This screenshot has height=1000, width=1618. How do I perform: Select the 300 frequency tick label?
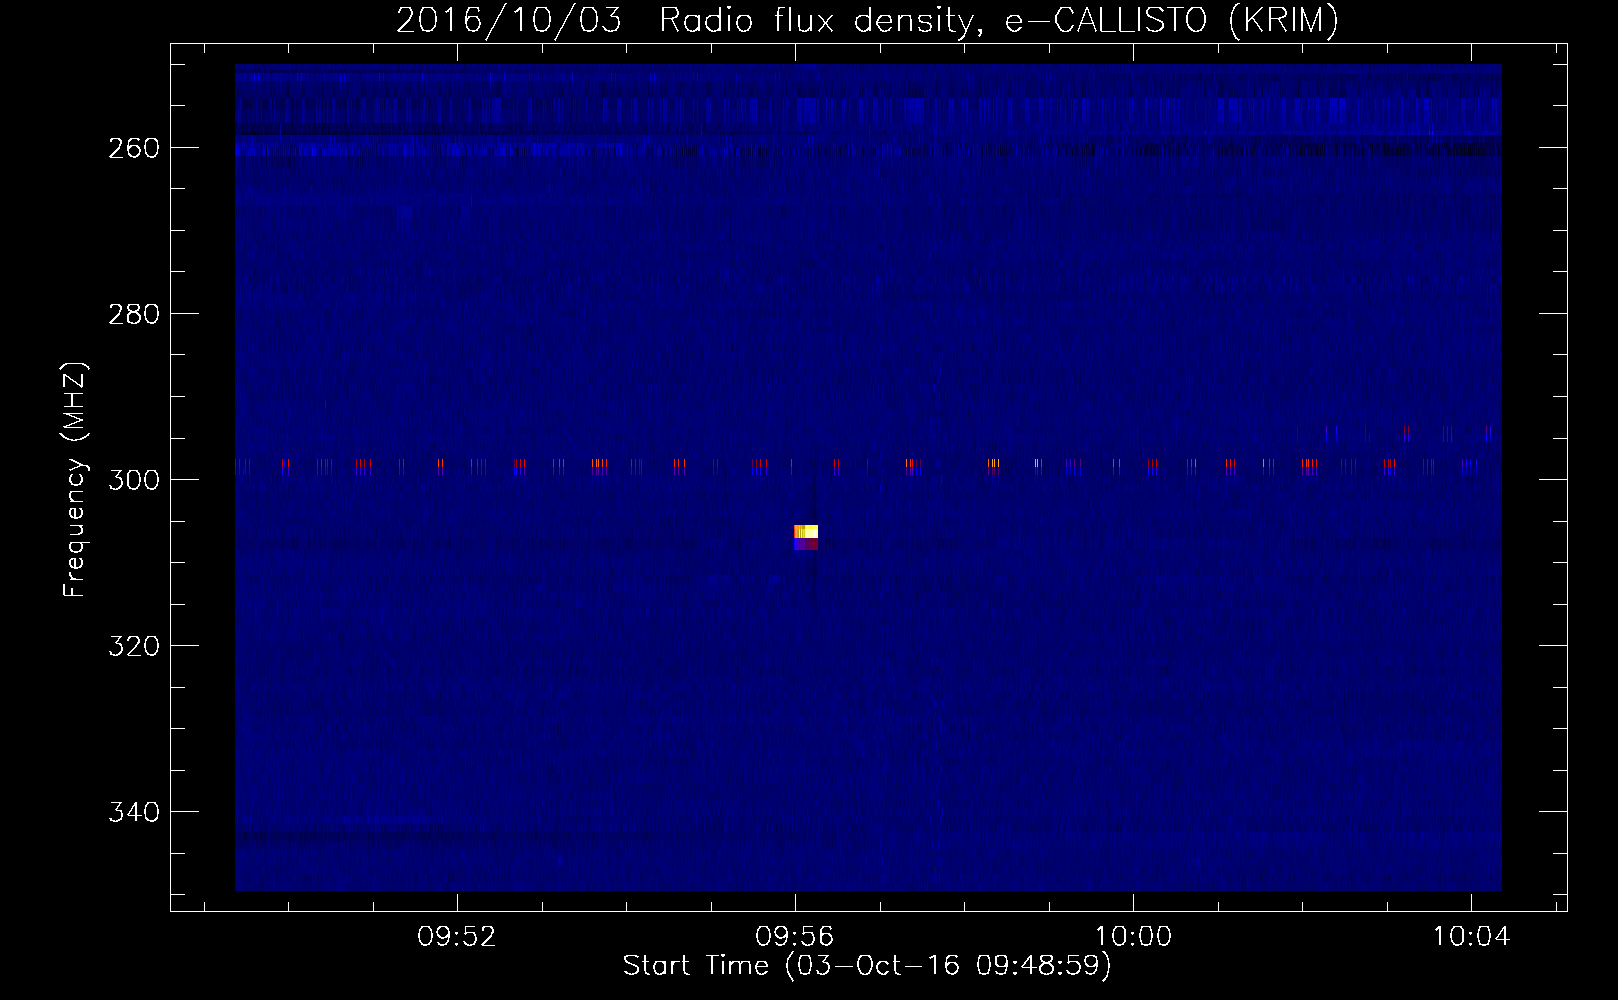tap(133, 480)
